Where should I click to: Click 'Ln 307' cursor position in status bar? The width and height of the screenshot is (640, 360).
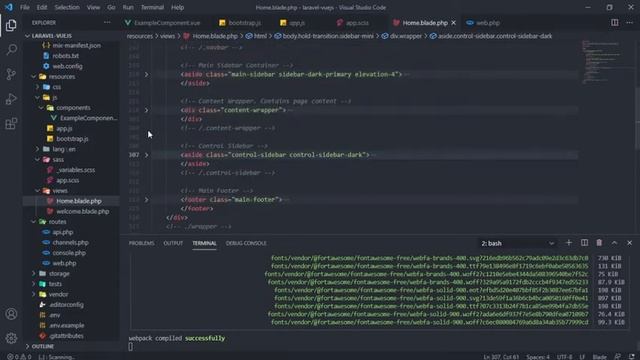pyautogui.click(x=501, y=357)
